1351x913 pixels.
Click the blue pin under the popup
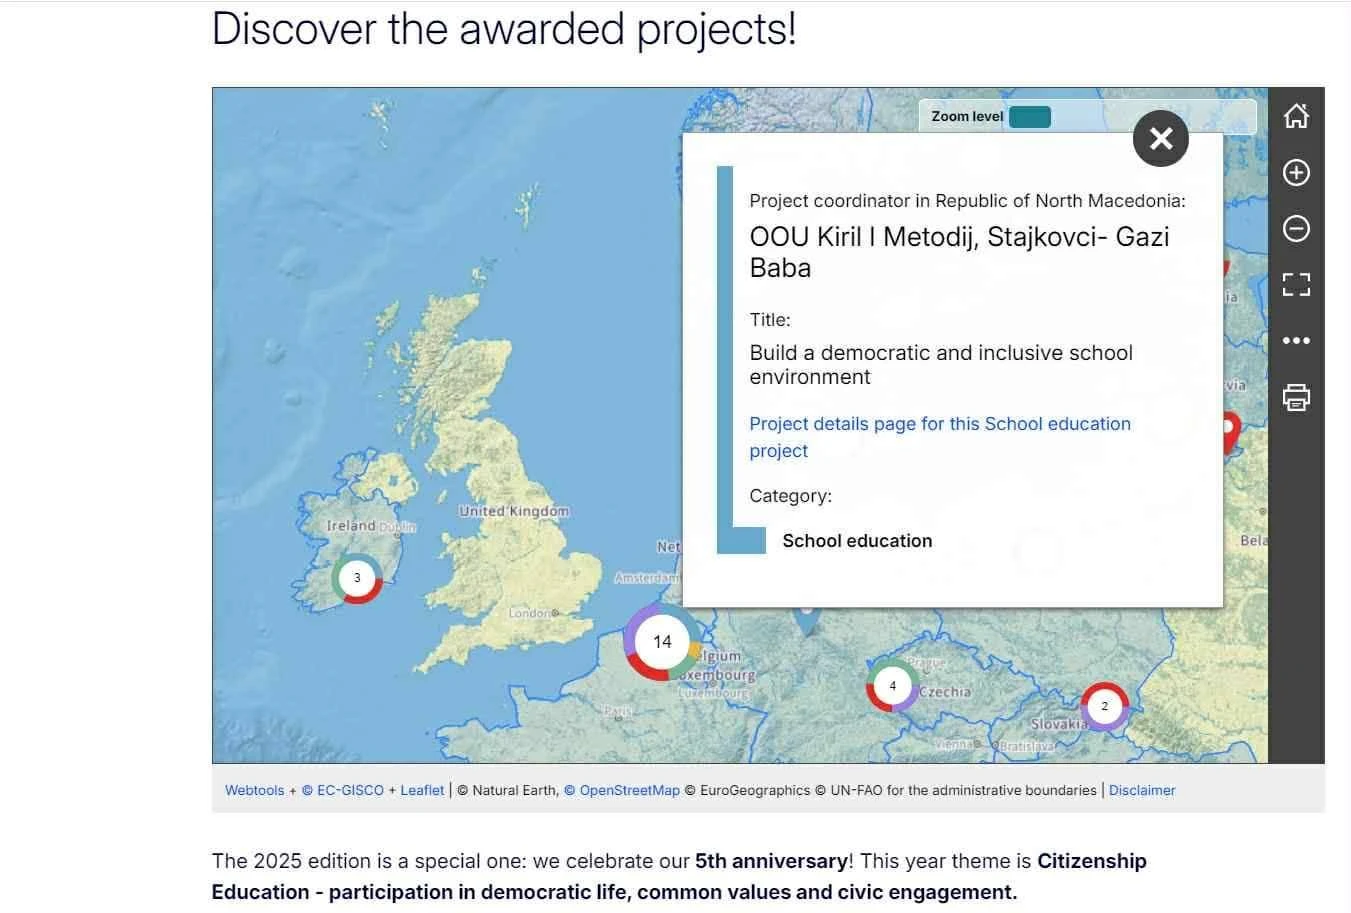coord(807,622)
